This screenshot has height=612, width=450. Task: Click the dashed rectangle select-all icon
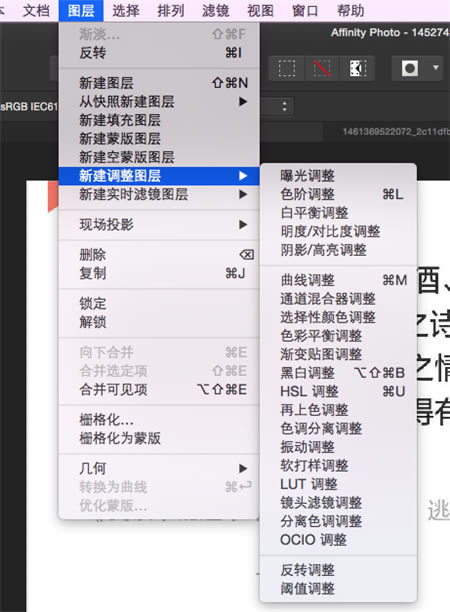tap(287, 68)
